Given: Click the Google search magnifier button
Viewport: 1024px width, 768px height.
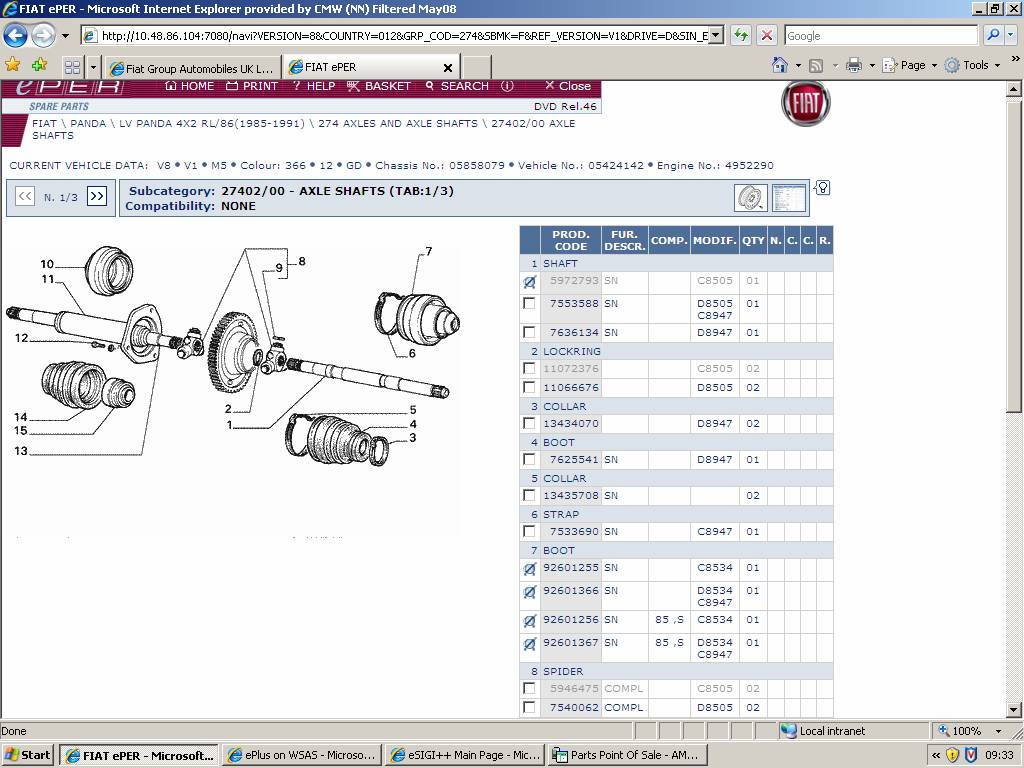Looking at the screenshot, I should click(x=993, y=35).
